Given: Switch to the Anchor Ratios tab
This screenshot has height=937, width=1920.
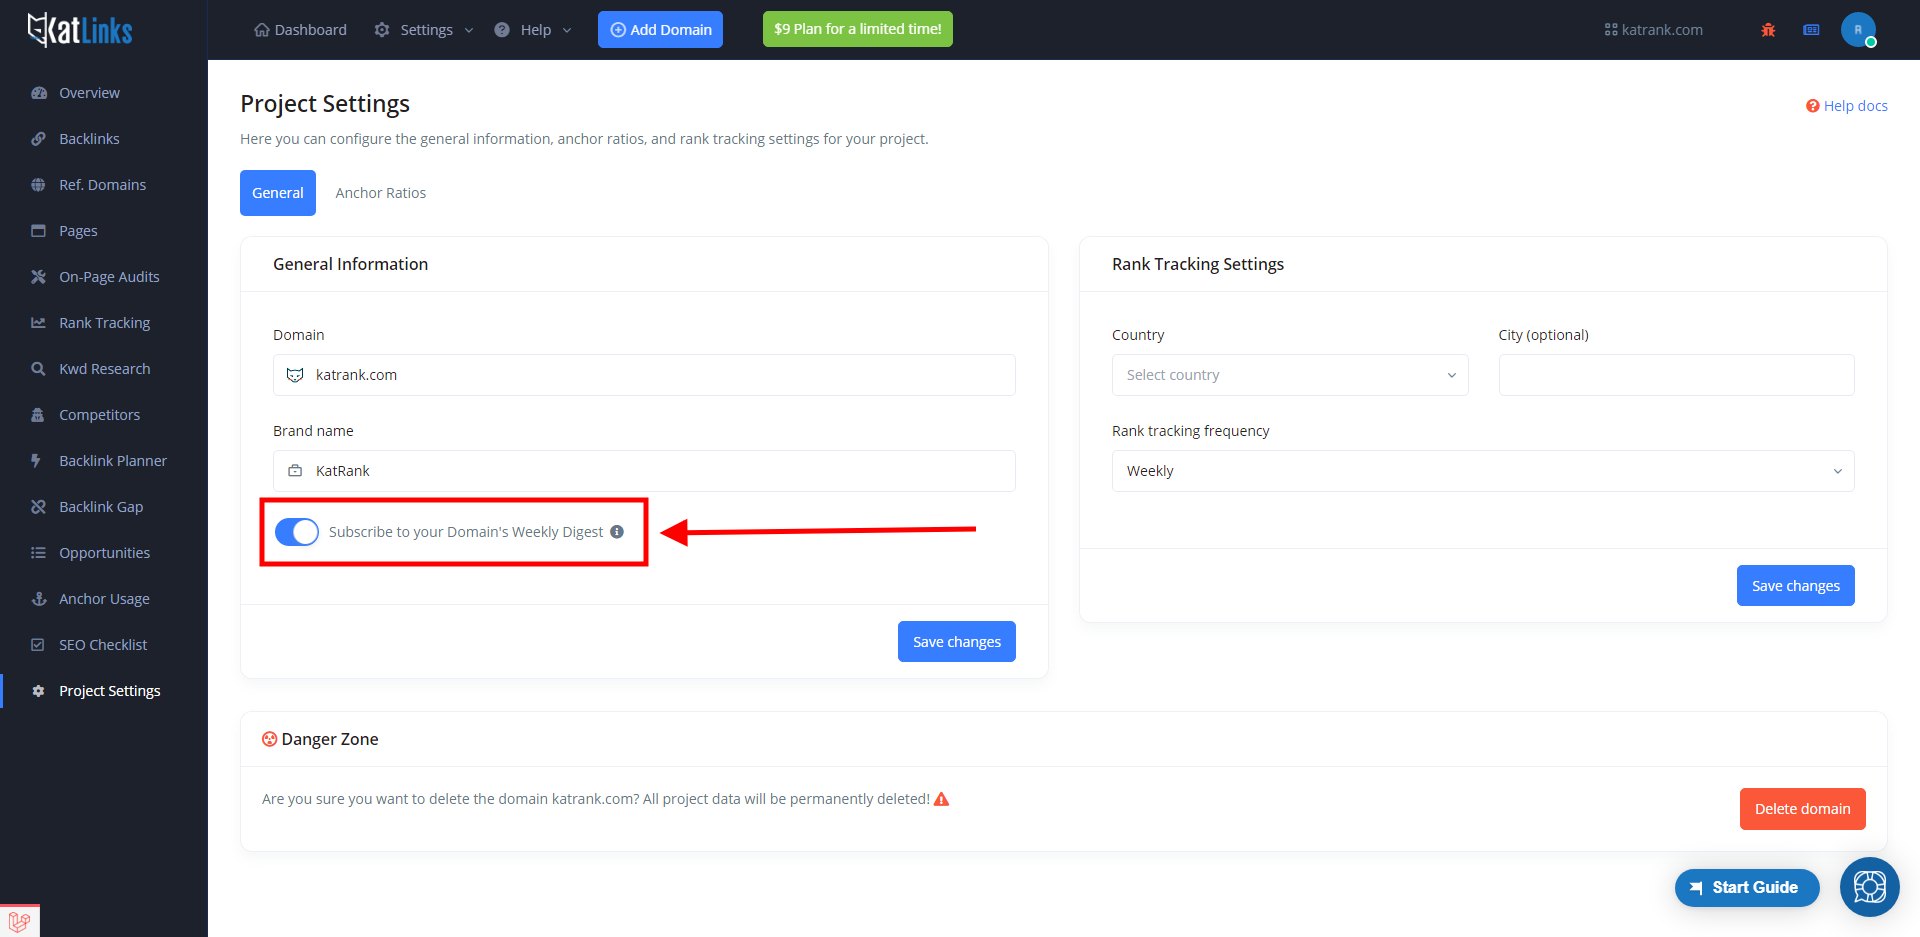Looking at the screenshot, I should pos(380,193).
